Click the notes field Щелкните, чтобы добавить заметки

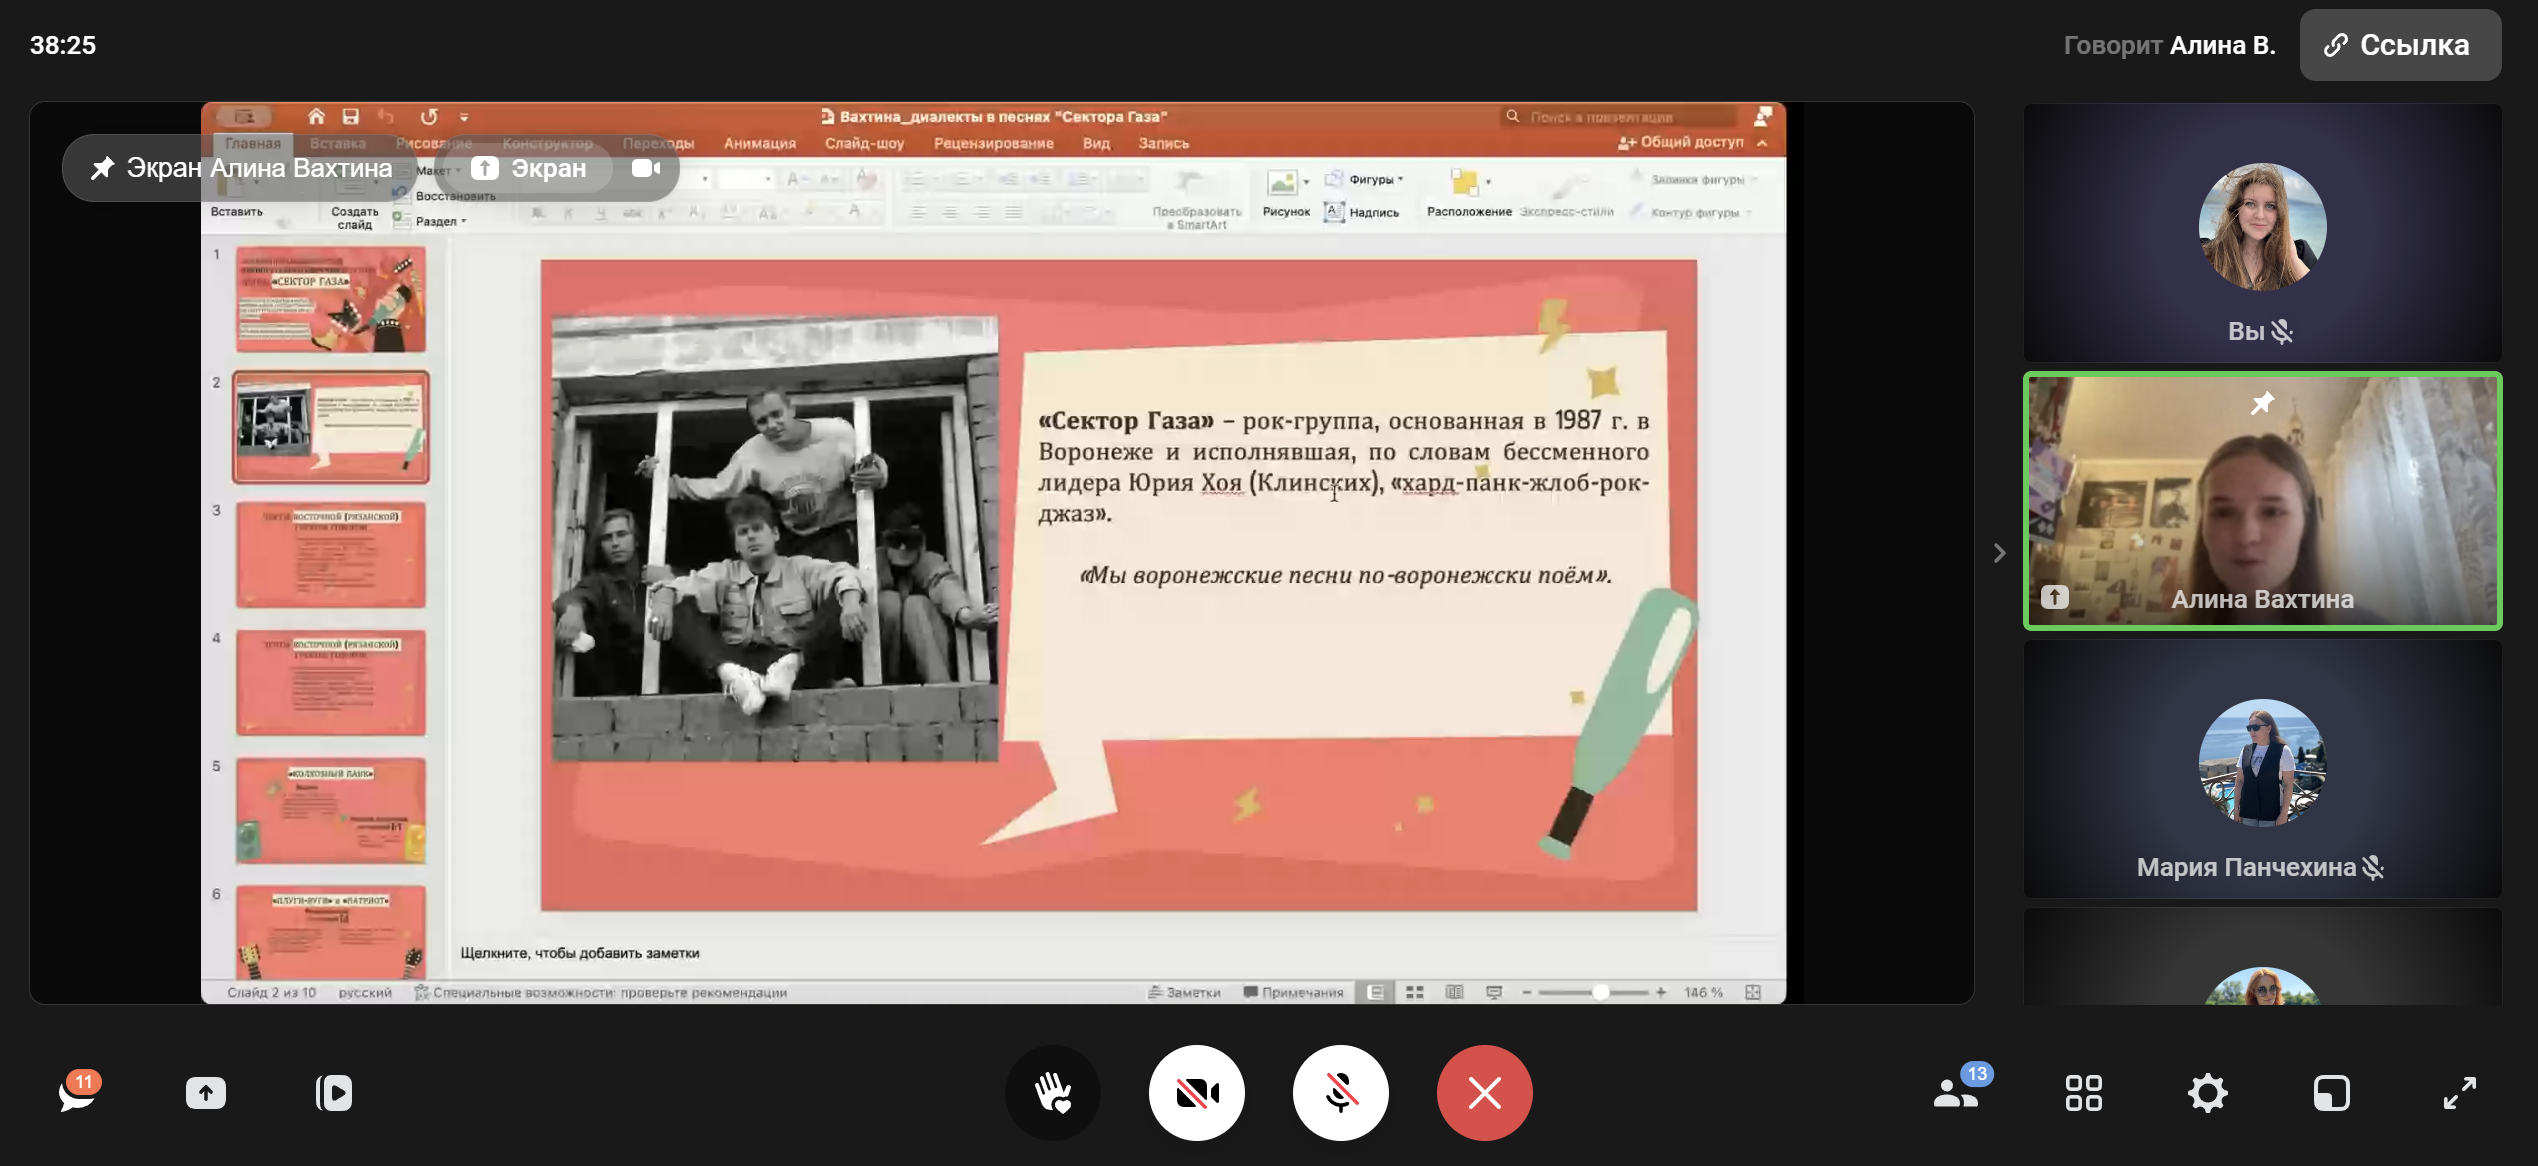pyautogui.click(x=580, y=953)
